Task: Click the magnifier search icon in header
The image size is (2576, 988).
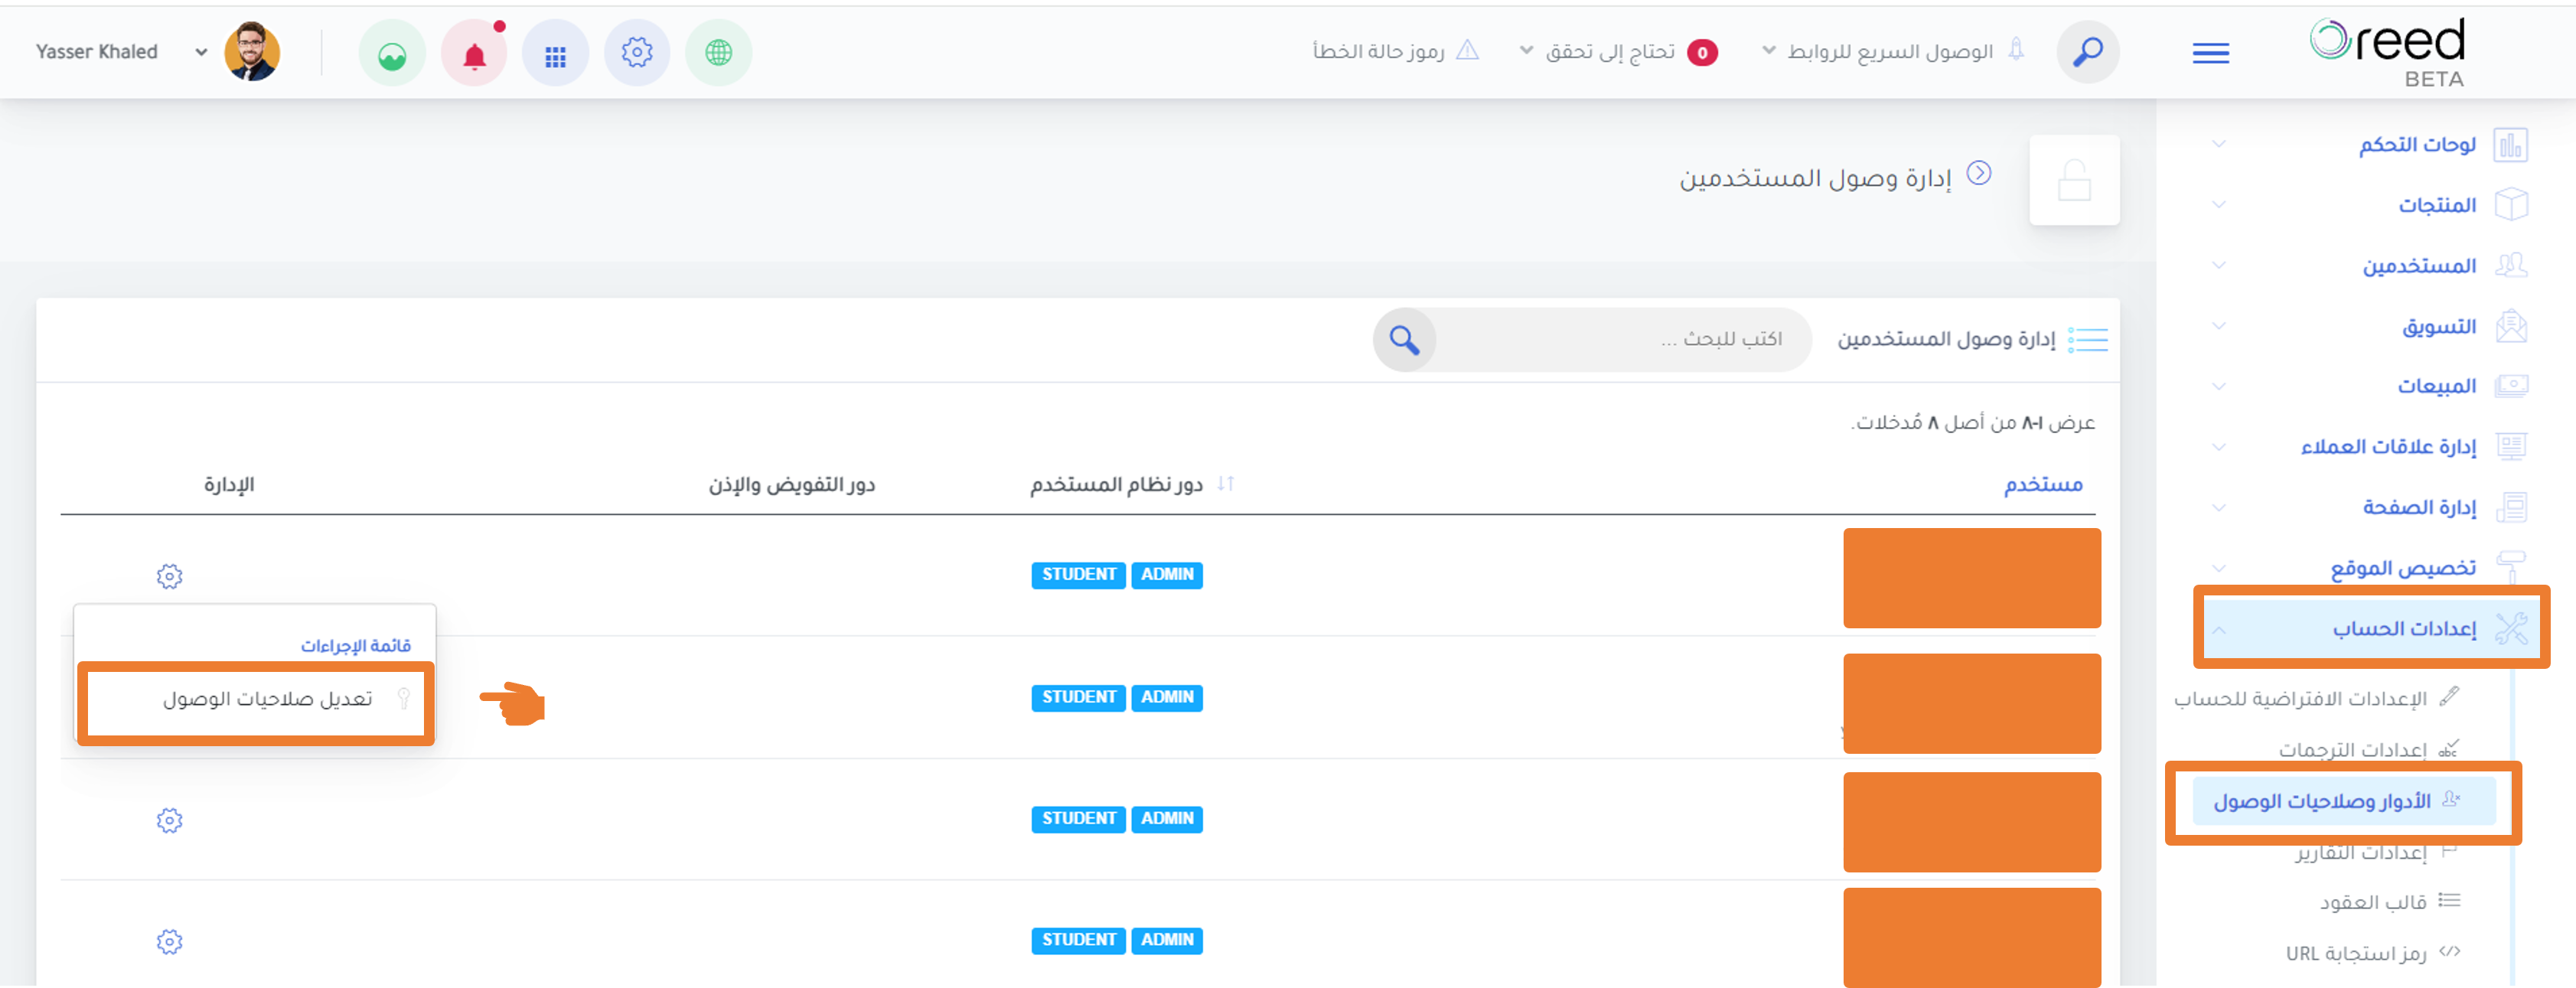Action: [x=2087, y=53]
